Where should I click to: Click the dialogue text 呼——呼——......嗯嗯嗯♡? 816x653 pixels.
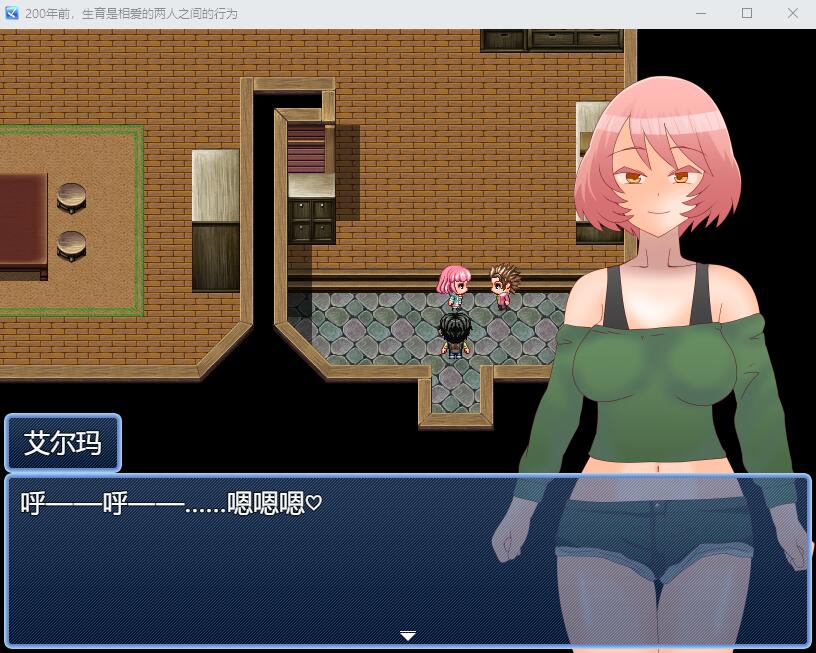[x=171, y=503]
